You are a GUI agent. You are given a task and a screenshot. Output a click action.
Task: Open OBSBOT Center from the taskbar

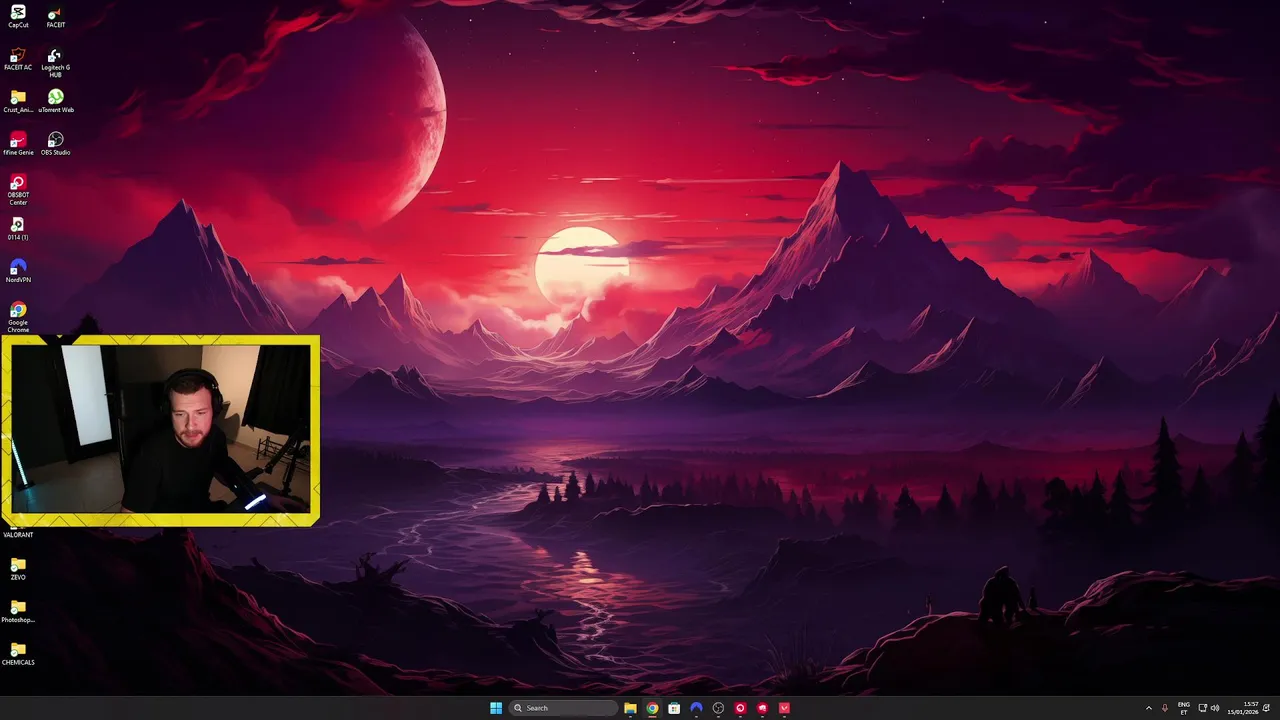(x=740, y=708)
